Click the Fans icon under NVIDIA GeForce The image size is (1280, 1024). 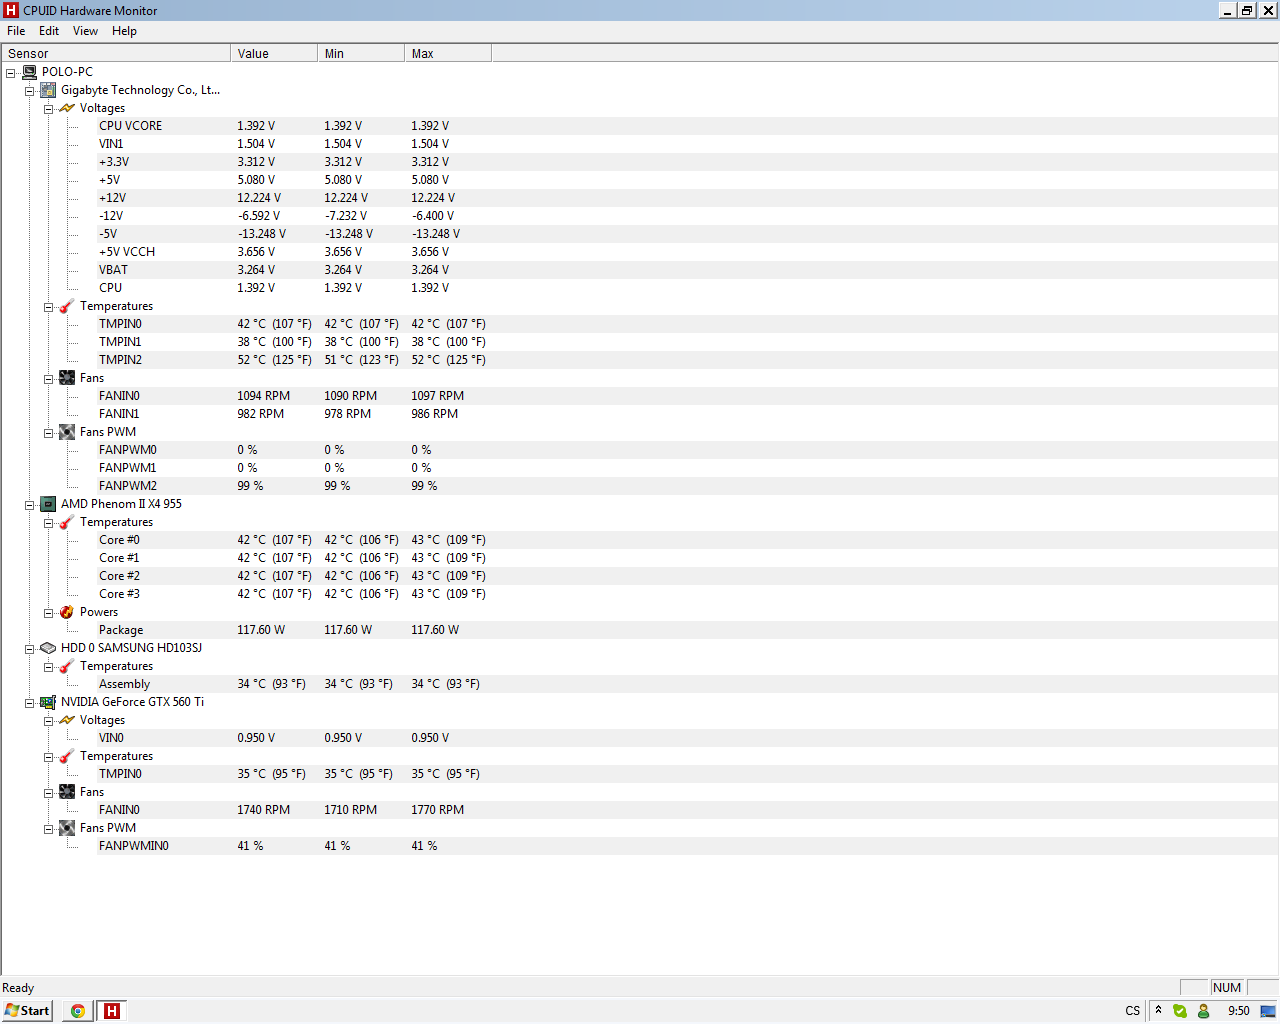tap(67, 792)
